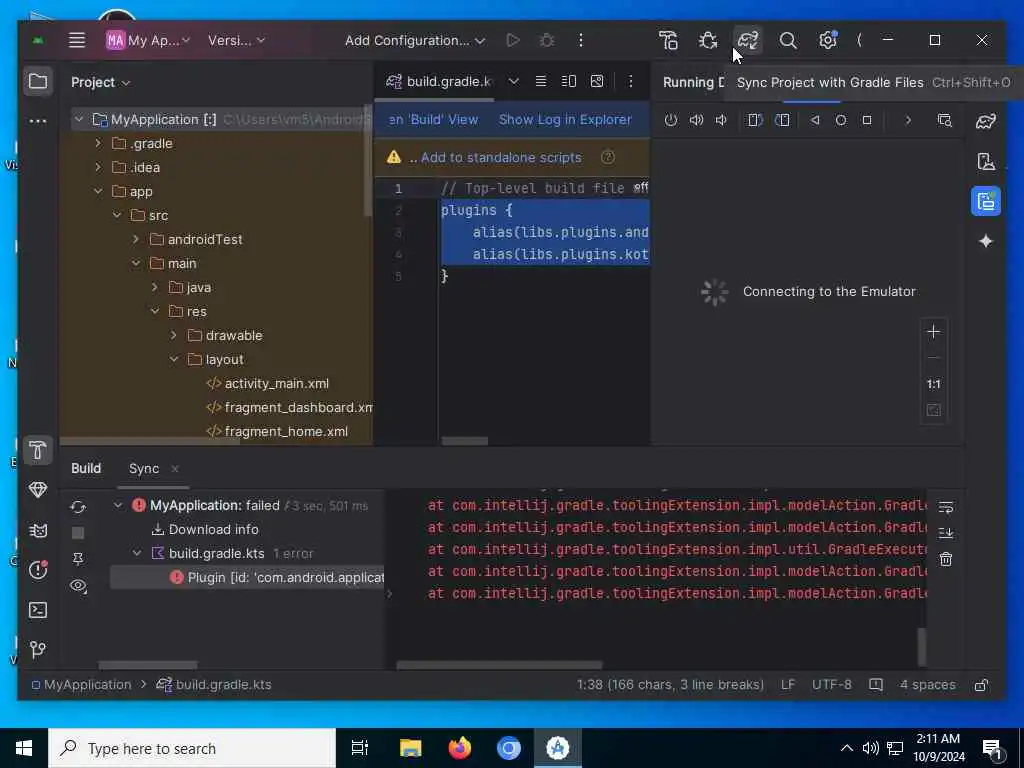1024x768 pixels.
Task: Open the Terminal tool window
Action: (x=38, y=610)
